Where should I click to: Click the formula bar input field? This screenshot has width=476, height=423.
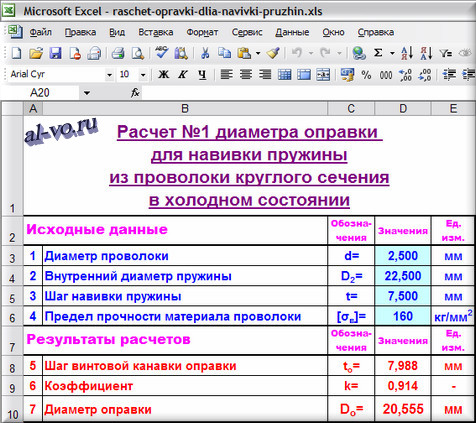point(308,93)
